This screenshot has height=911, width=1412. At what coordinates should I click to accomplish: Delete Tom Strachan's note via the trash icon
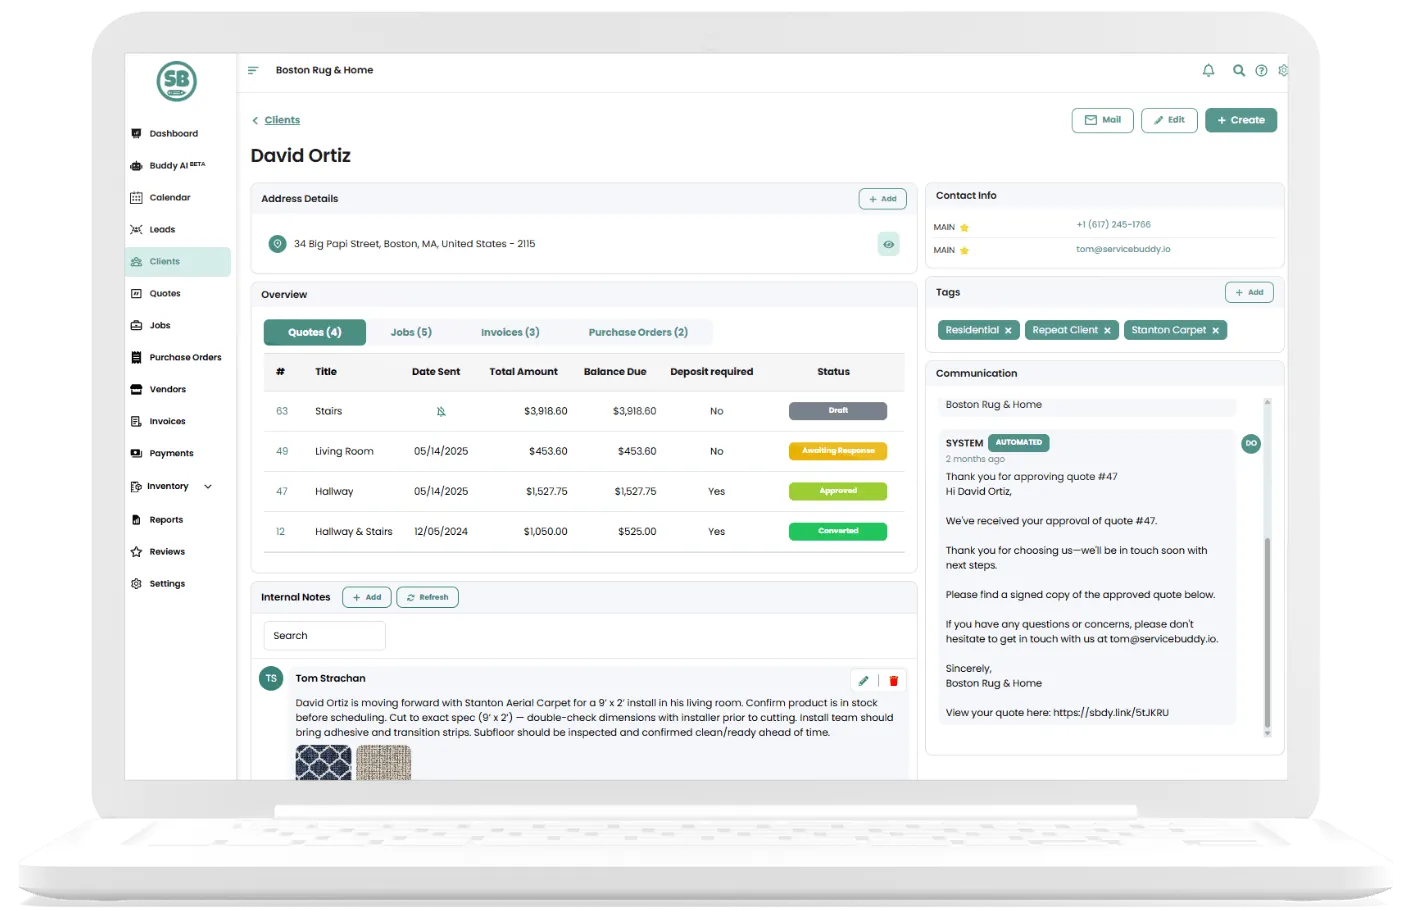pyautogui.click(x=893, y=680)
